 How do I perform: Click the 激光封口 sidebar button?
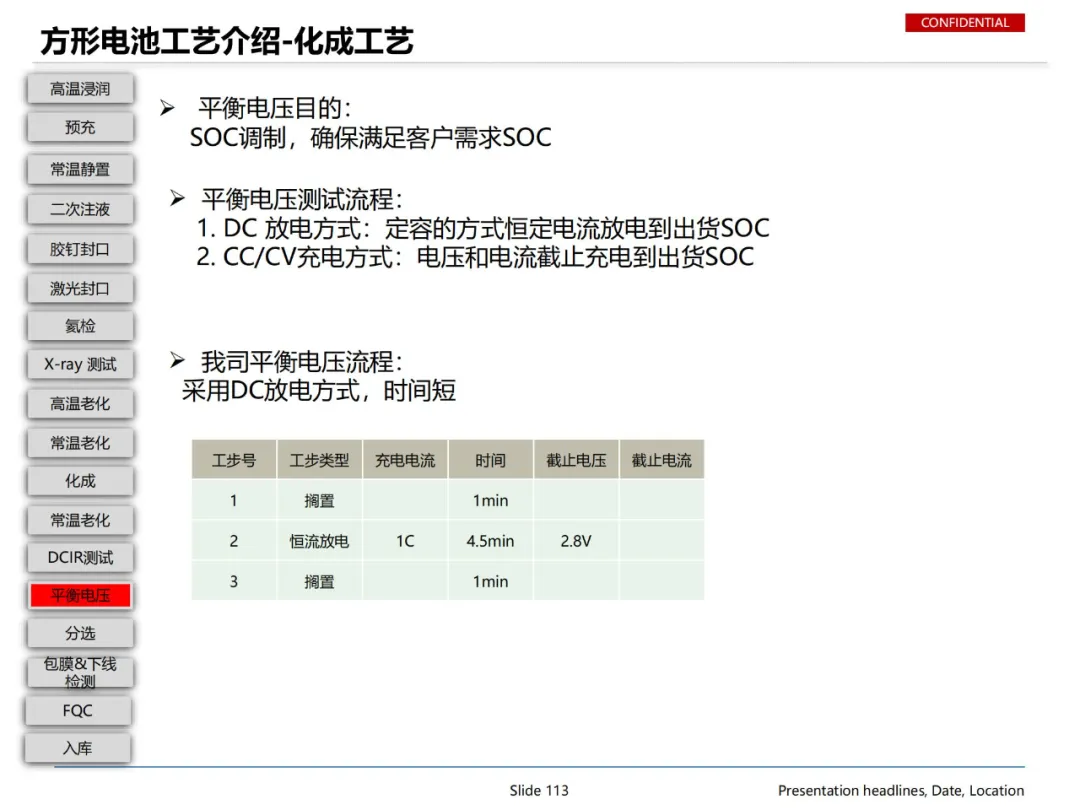point(80,289)
